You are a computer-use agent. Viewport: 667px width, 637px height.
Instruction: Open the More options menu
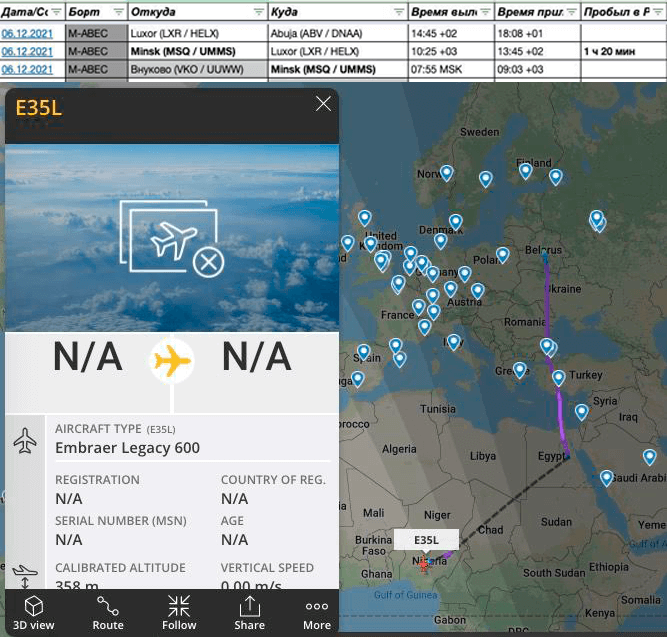point(316,612)
